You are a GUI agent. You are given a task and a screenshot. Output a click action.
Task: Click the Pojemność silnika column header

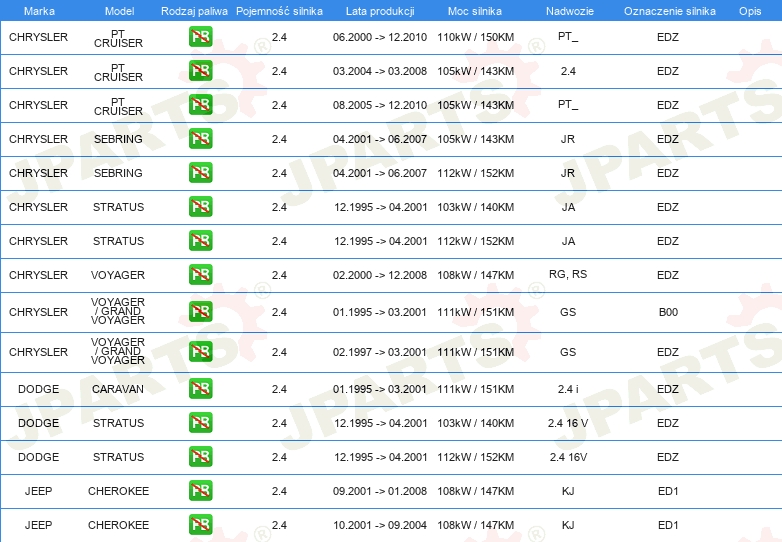(x=279, y=11)
